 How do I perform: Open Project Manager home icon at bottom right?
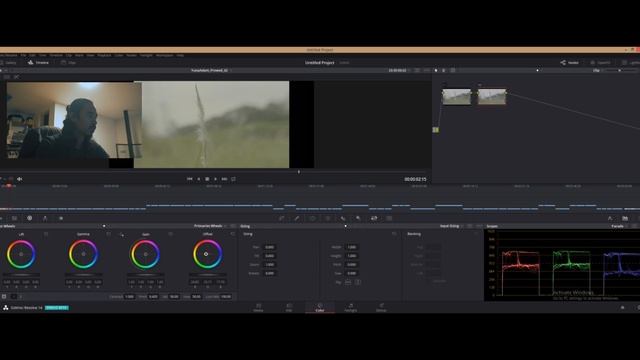click(622, 307)
